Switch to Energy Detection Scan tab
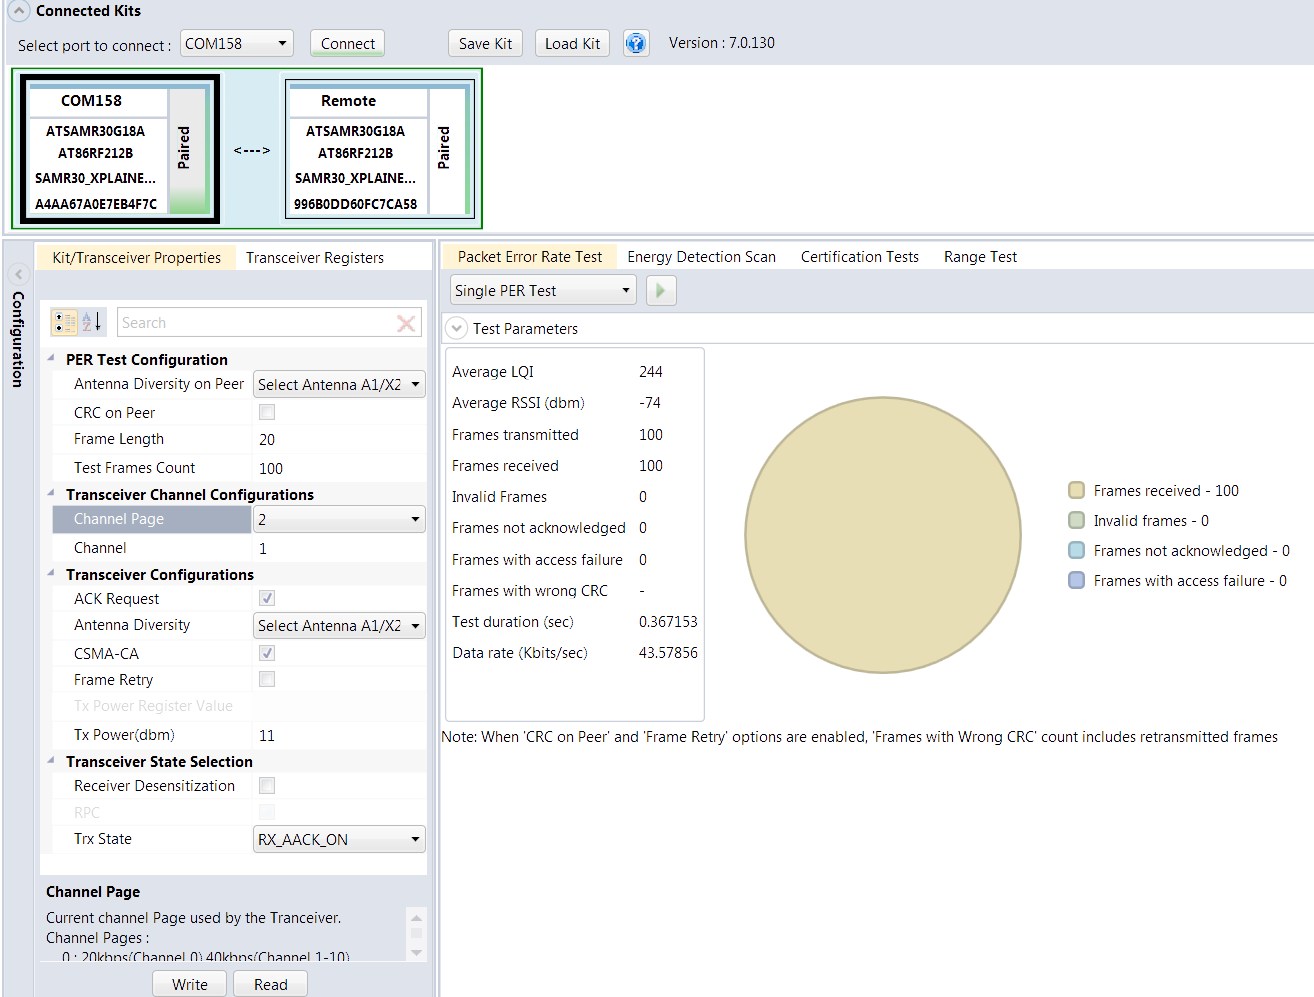1314x997 pixels. [x=701, y=257]
